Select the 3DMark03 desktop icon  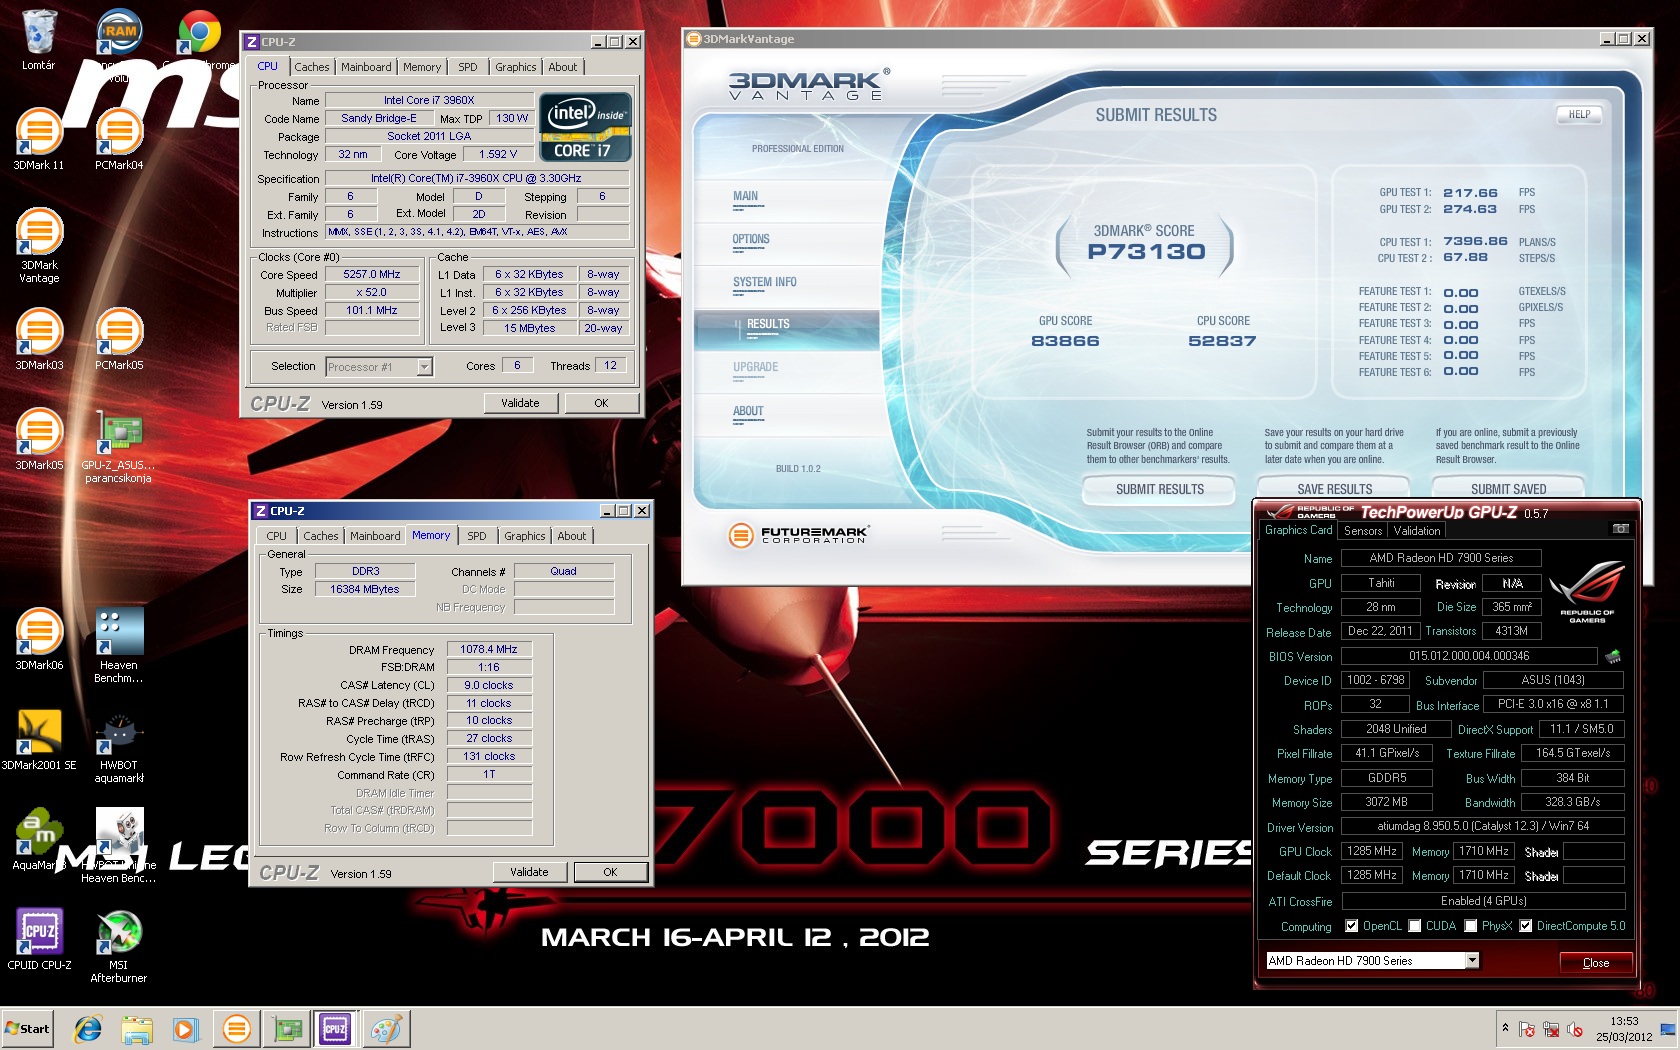click(38, 339)
